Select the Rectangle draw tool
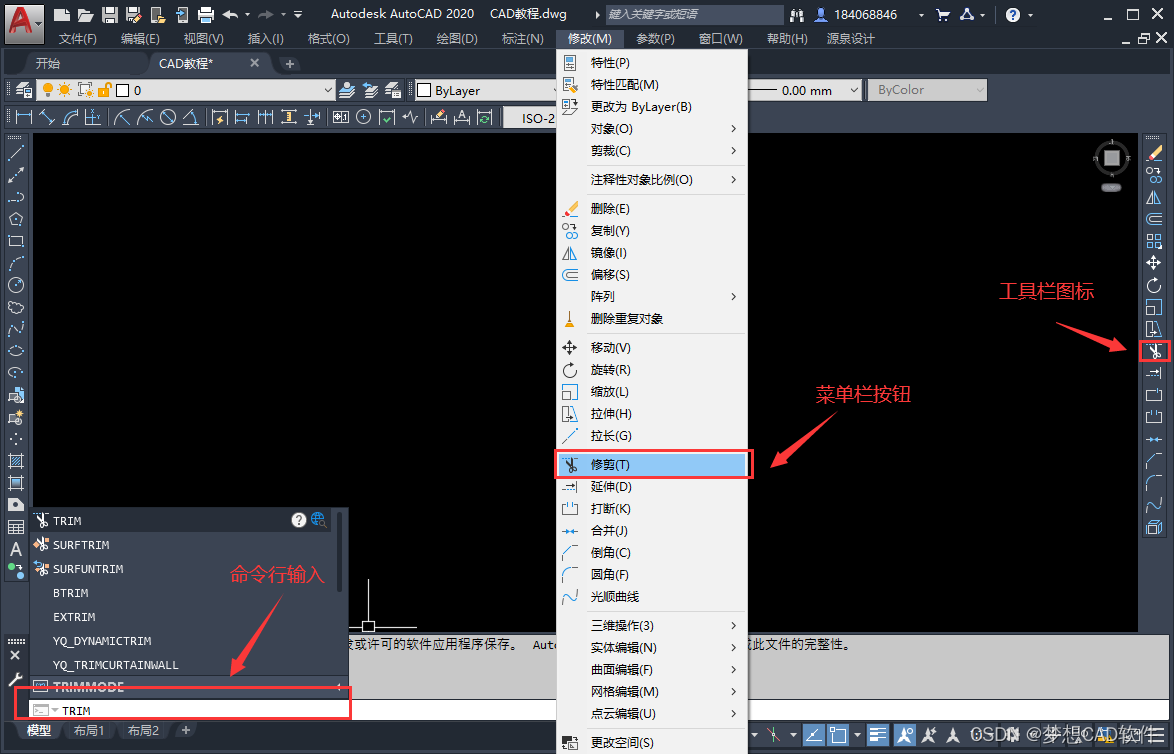The image size is (1174, 754). (16, 241)
